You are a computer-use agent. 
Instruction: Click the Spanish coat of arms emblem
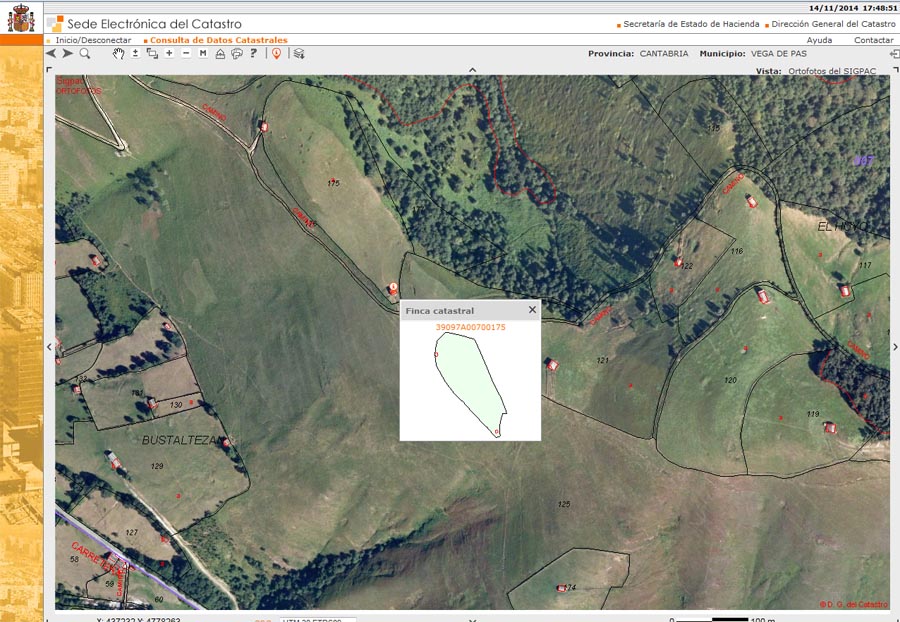[x=21, y=18]
